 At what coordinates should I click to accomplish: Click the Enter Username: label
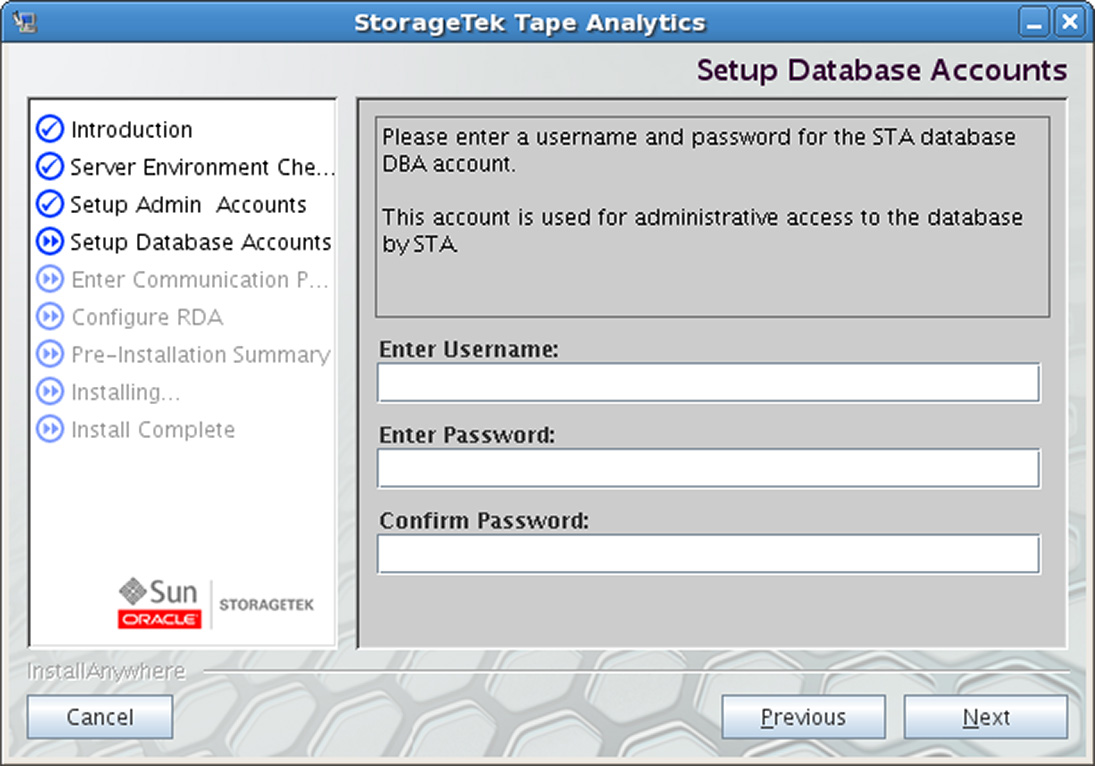pyautogui.click(x=469, y=349)
